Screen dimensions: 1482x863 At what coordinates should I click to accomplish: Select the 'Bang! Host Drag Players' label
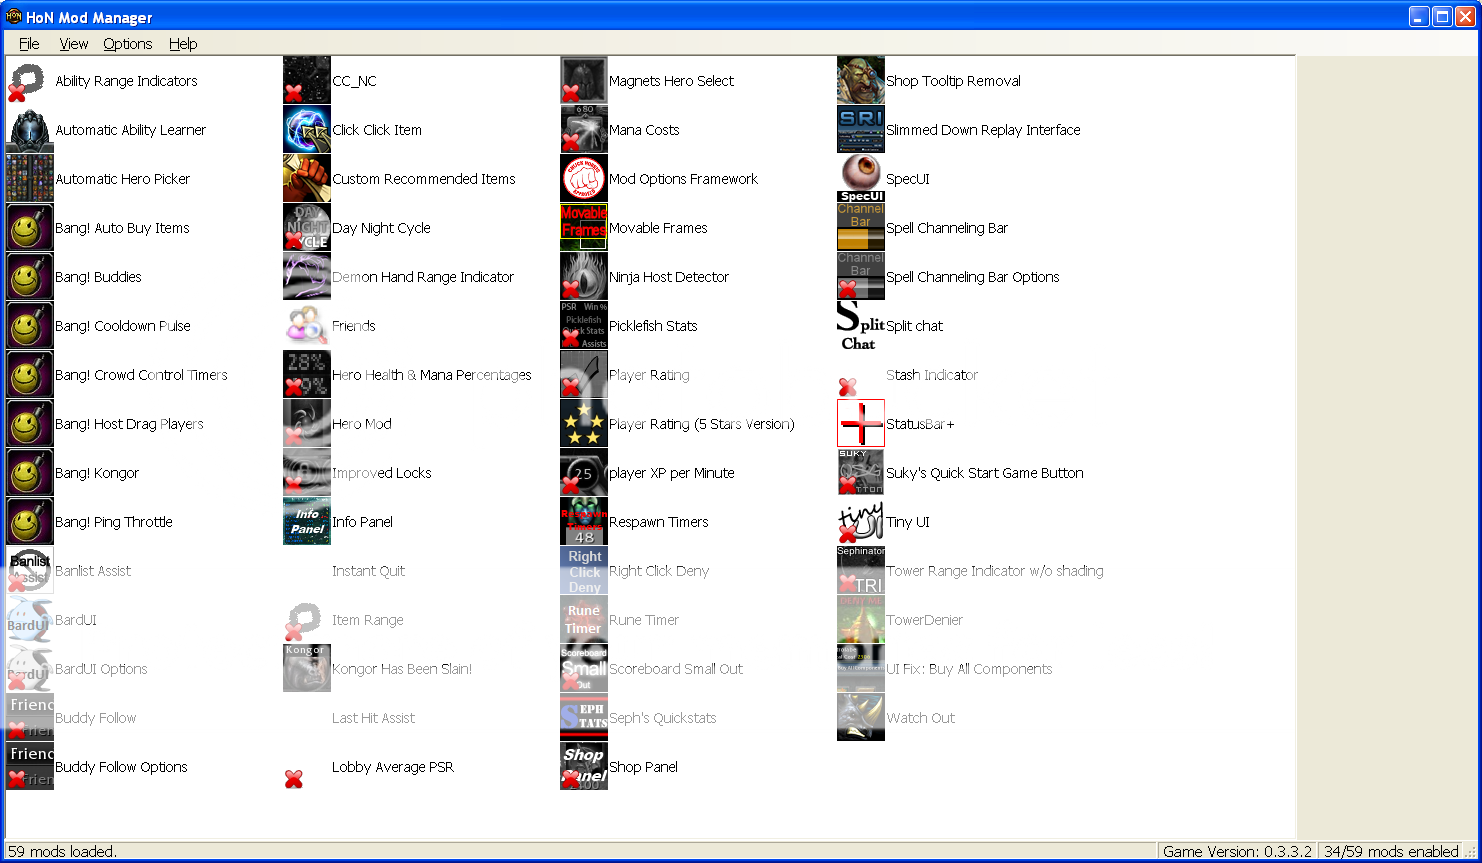(130, 424)
